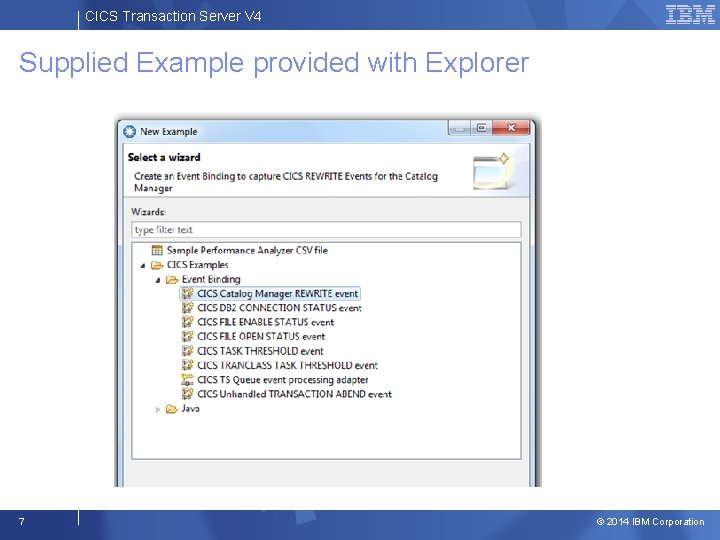Click the icon of CICS Unhandled TRANSACTION ABEND event
The width and height of the screenshot is (720, 540).
187,394
